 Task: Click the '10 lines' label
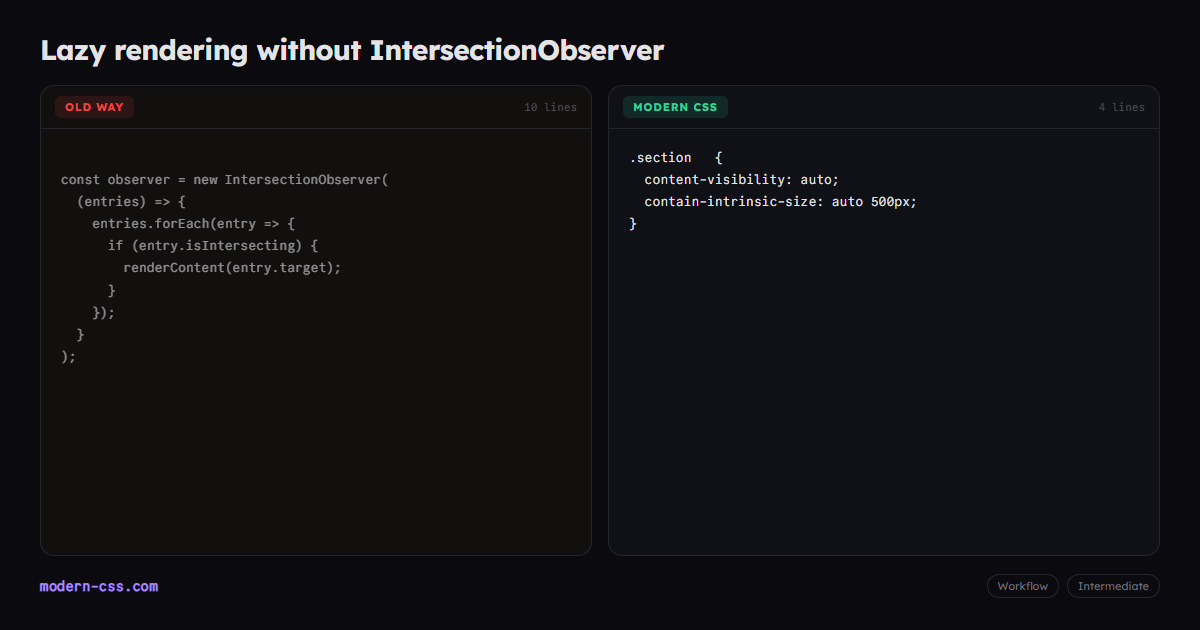coord(551,107)
